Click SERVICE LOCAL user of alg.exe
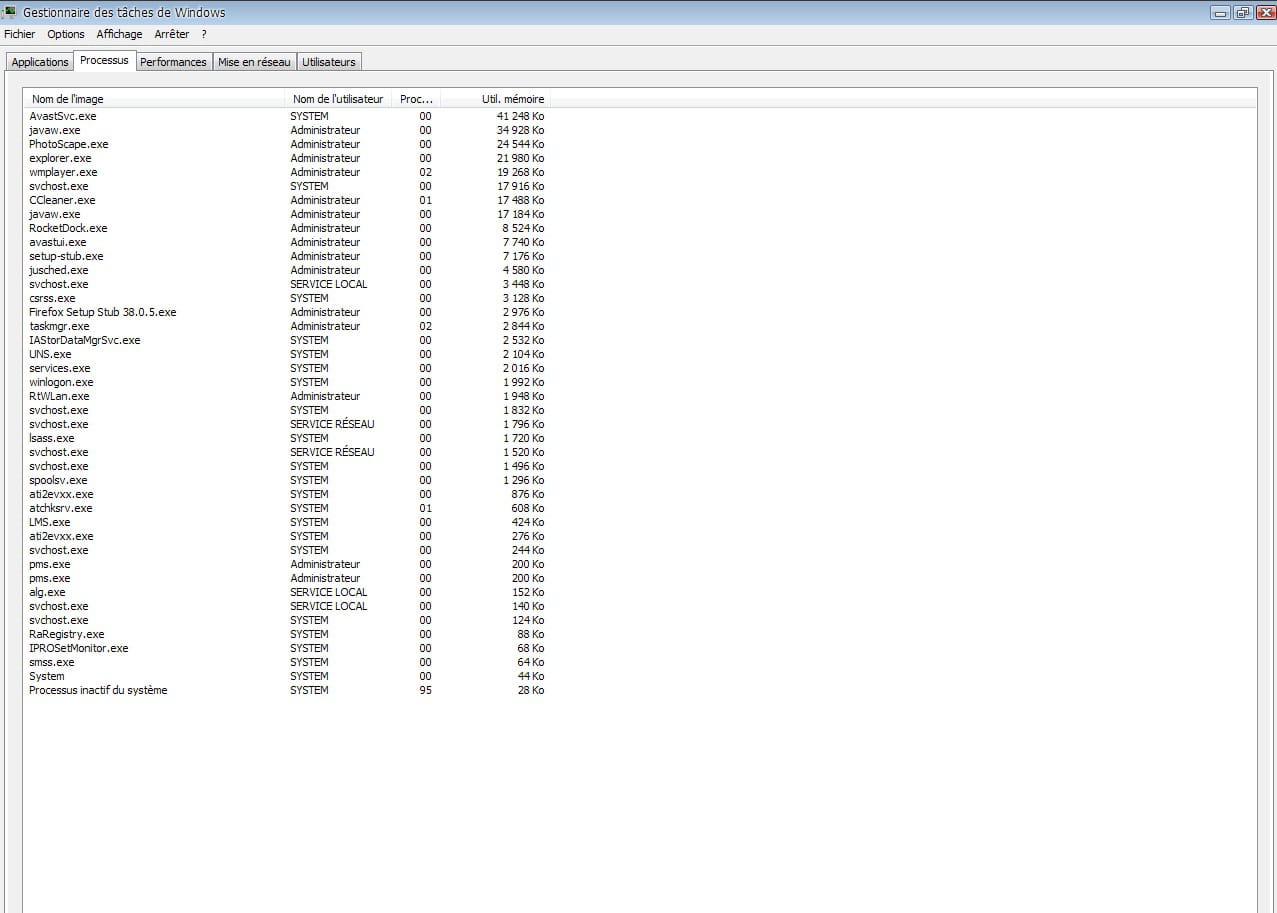The image size is (1277, 913). point(328,592)
